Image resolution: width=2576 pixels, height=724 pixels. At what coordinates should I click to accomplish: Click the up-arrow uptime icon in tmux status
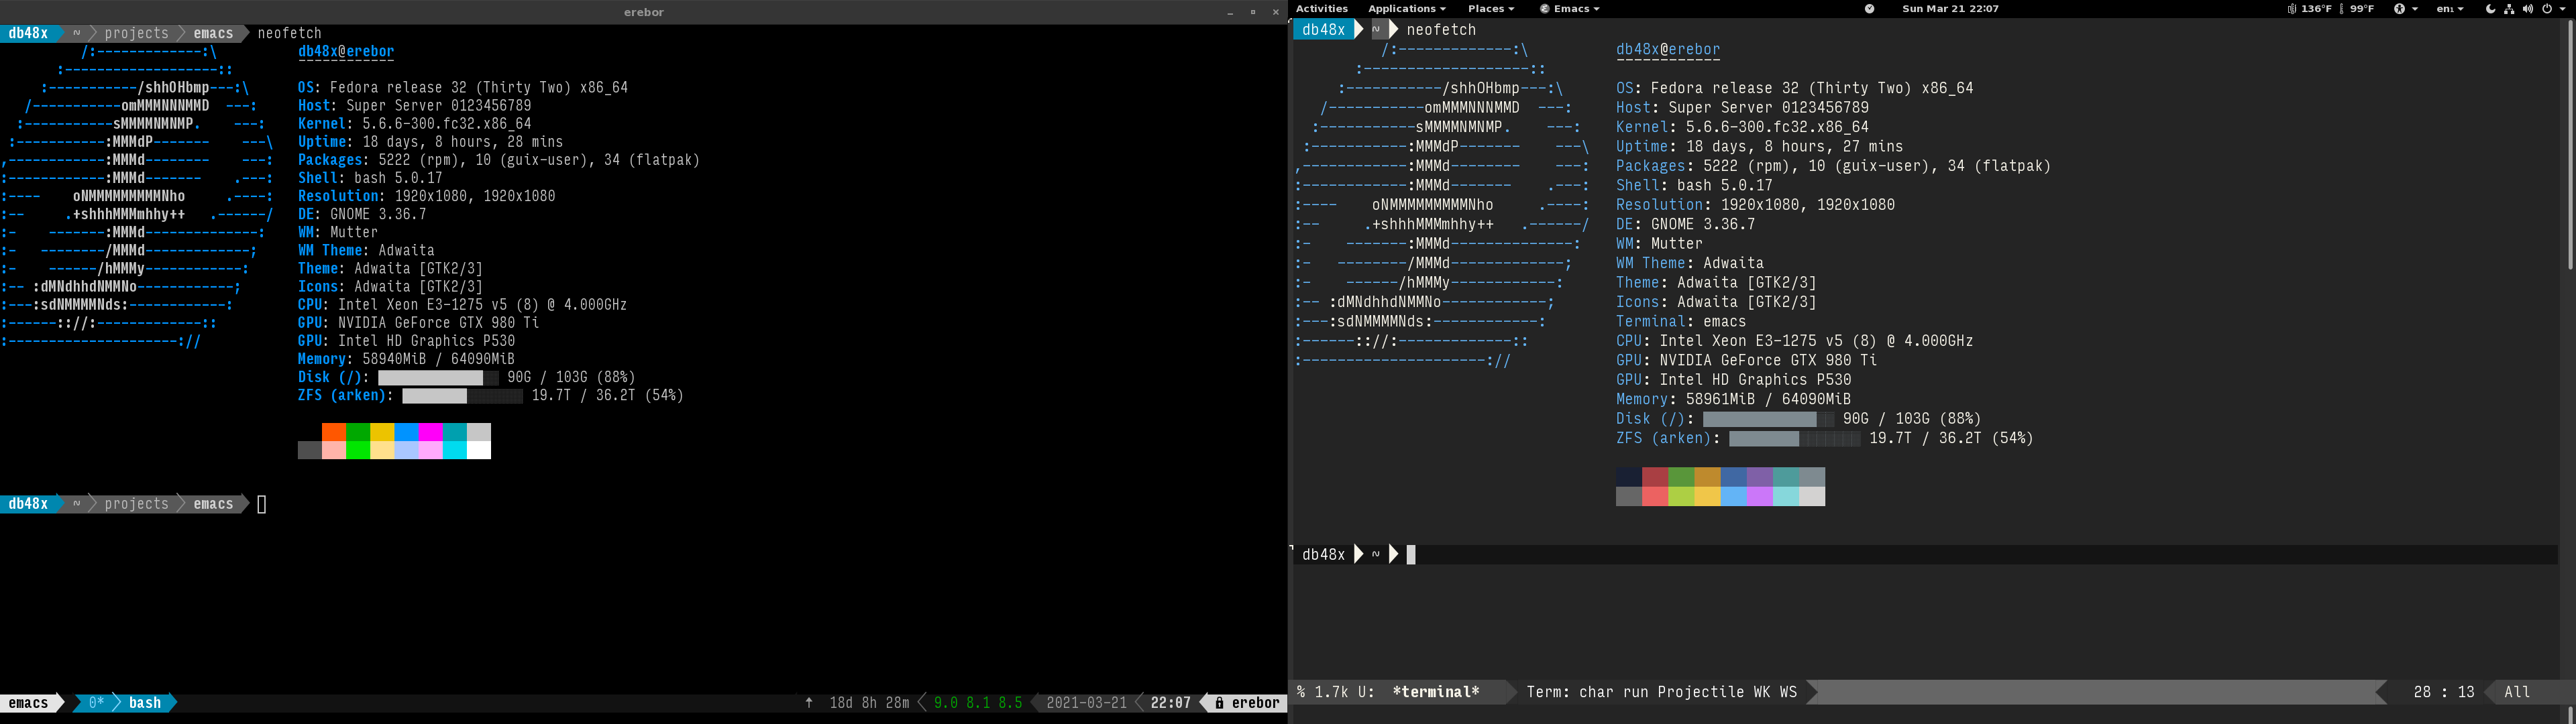coord(809,703)
